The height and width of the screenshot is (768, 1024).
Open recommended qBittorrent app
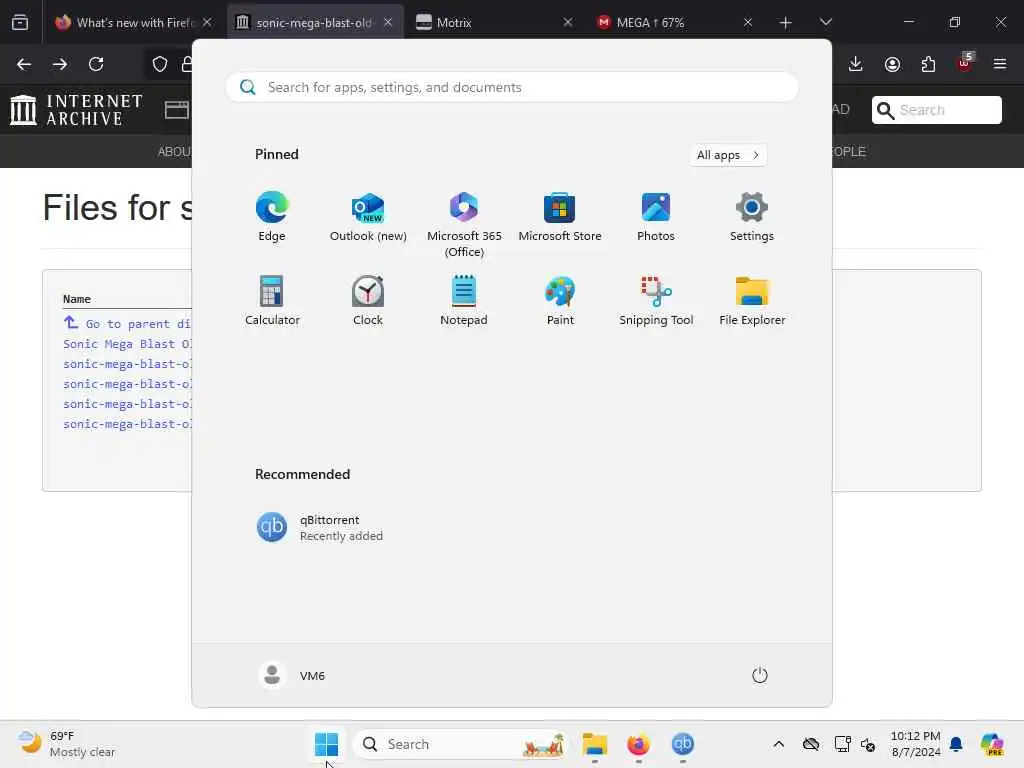(320, 527)
